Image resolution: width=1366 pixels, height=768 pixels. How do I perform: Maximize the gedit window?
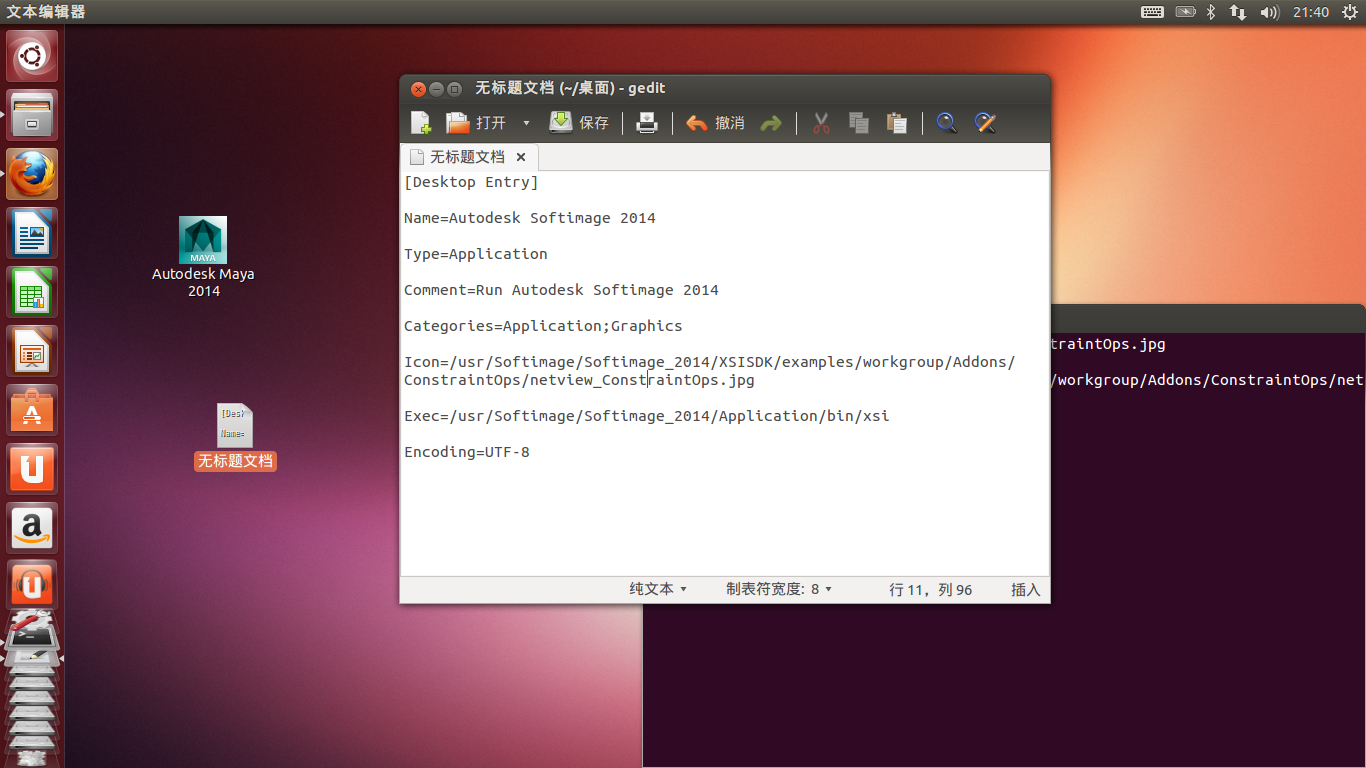pyautogui.click(x=454, y=89)
